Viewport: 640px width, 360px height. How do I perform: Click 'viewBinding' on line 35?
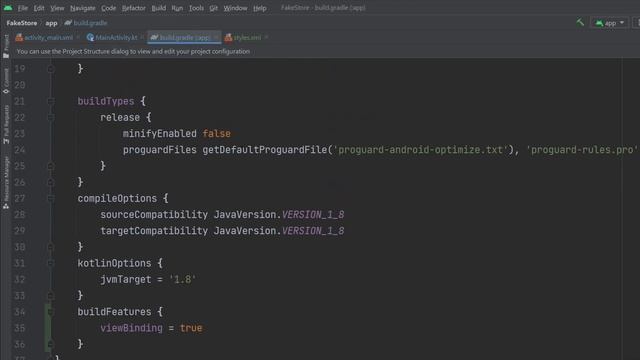pyautogui.click(x=131, y=328)
